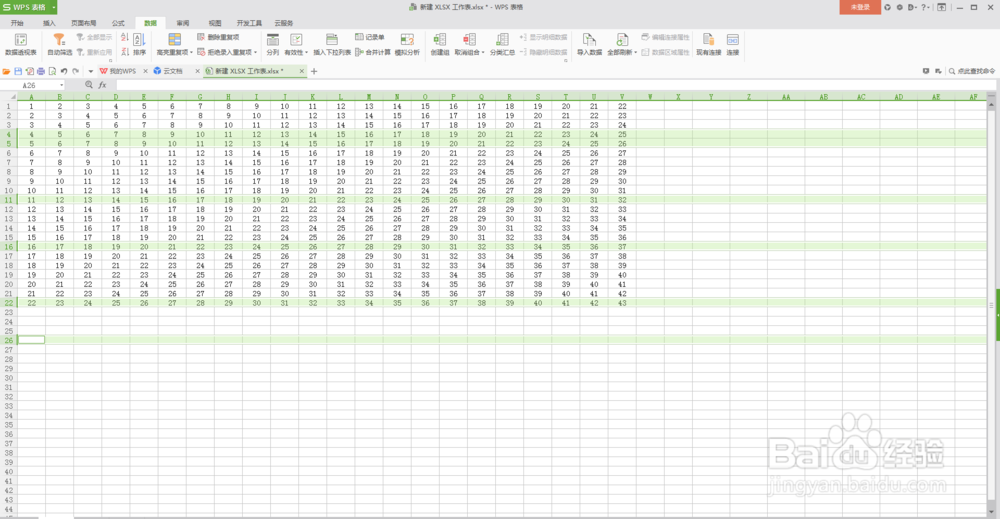Image resolution: width=1000 pixels, height=519 pixels.
Task: Click the ribbon collapse icon near window controls
Action: [941, 8]
